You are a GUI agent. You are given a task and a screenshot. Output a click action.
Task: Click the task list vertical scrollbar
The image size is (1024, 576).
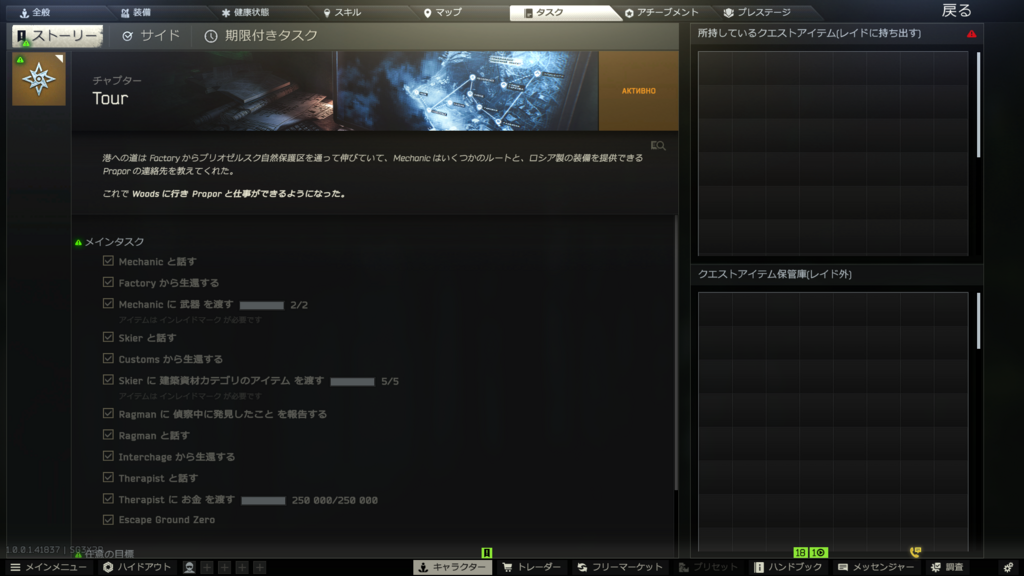click(676, 350)
